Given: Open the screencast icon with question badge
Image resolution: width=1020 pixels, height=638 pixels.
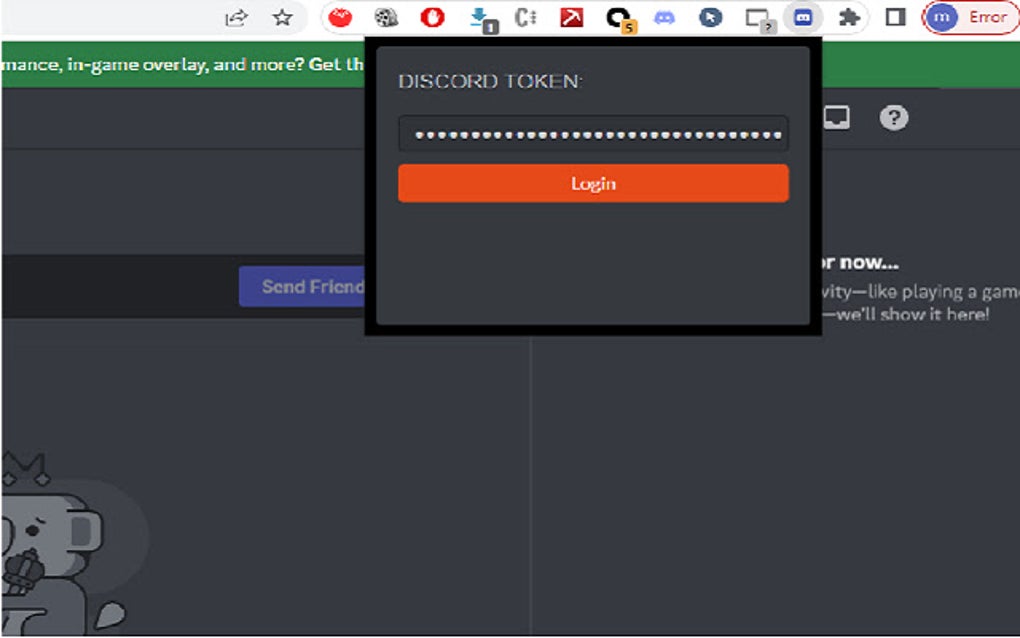Looking at the screenshot, I should pyautogui.click(x=757, y=17).
